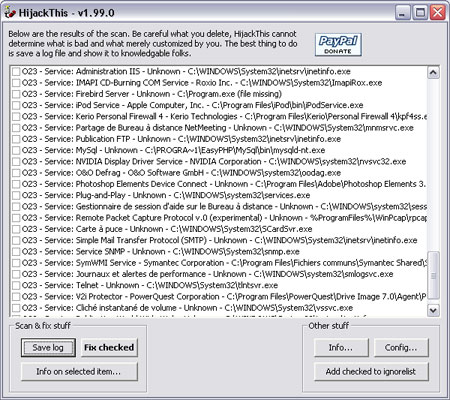Click the Save log button
This screenshot has width=450, height=400.
(x=48, y=348)
